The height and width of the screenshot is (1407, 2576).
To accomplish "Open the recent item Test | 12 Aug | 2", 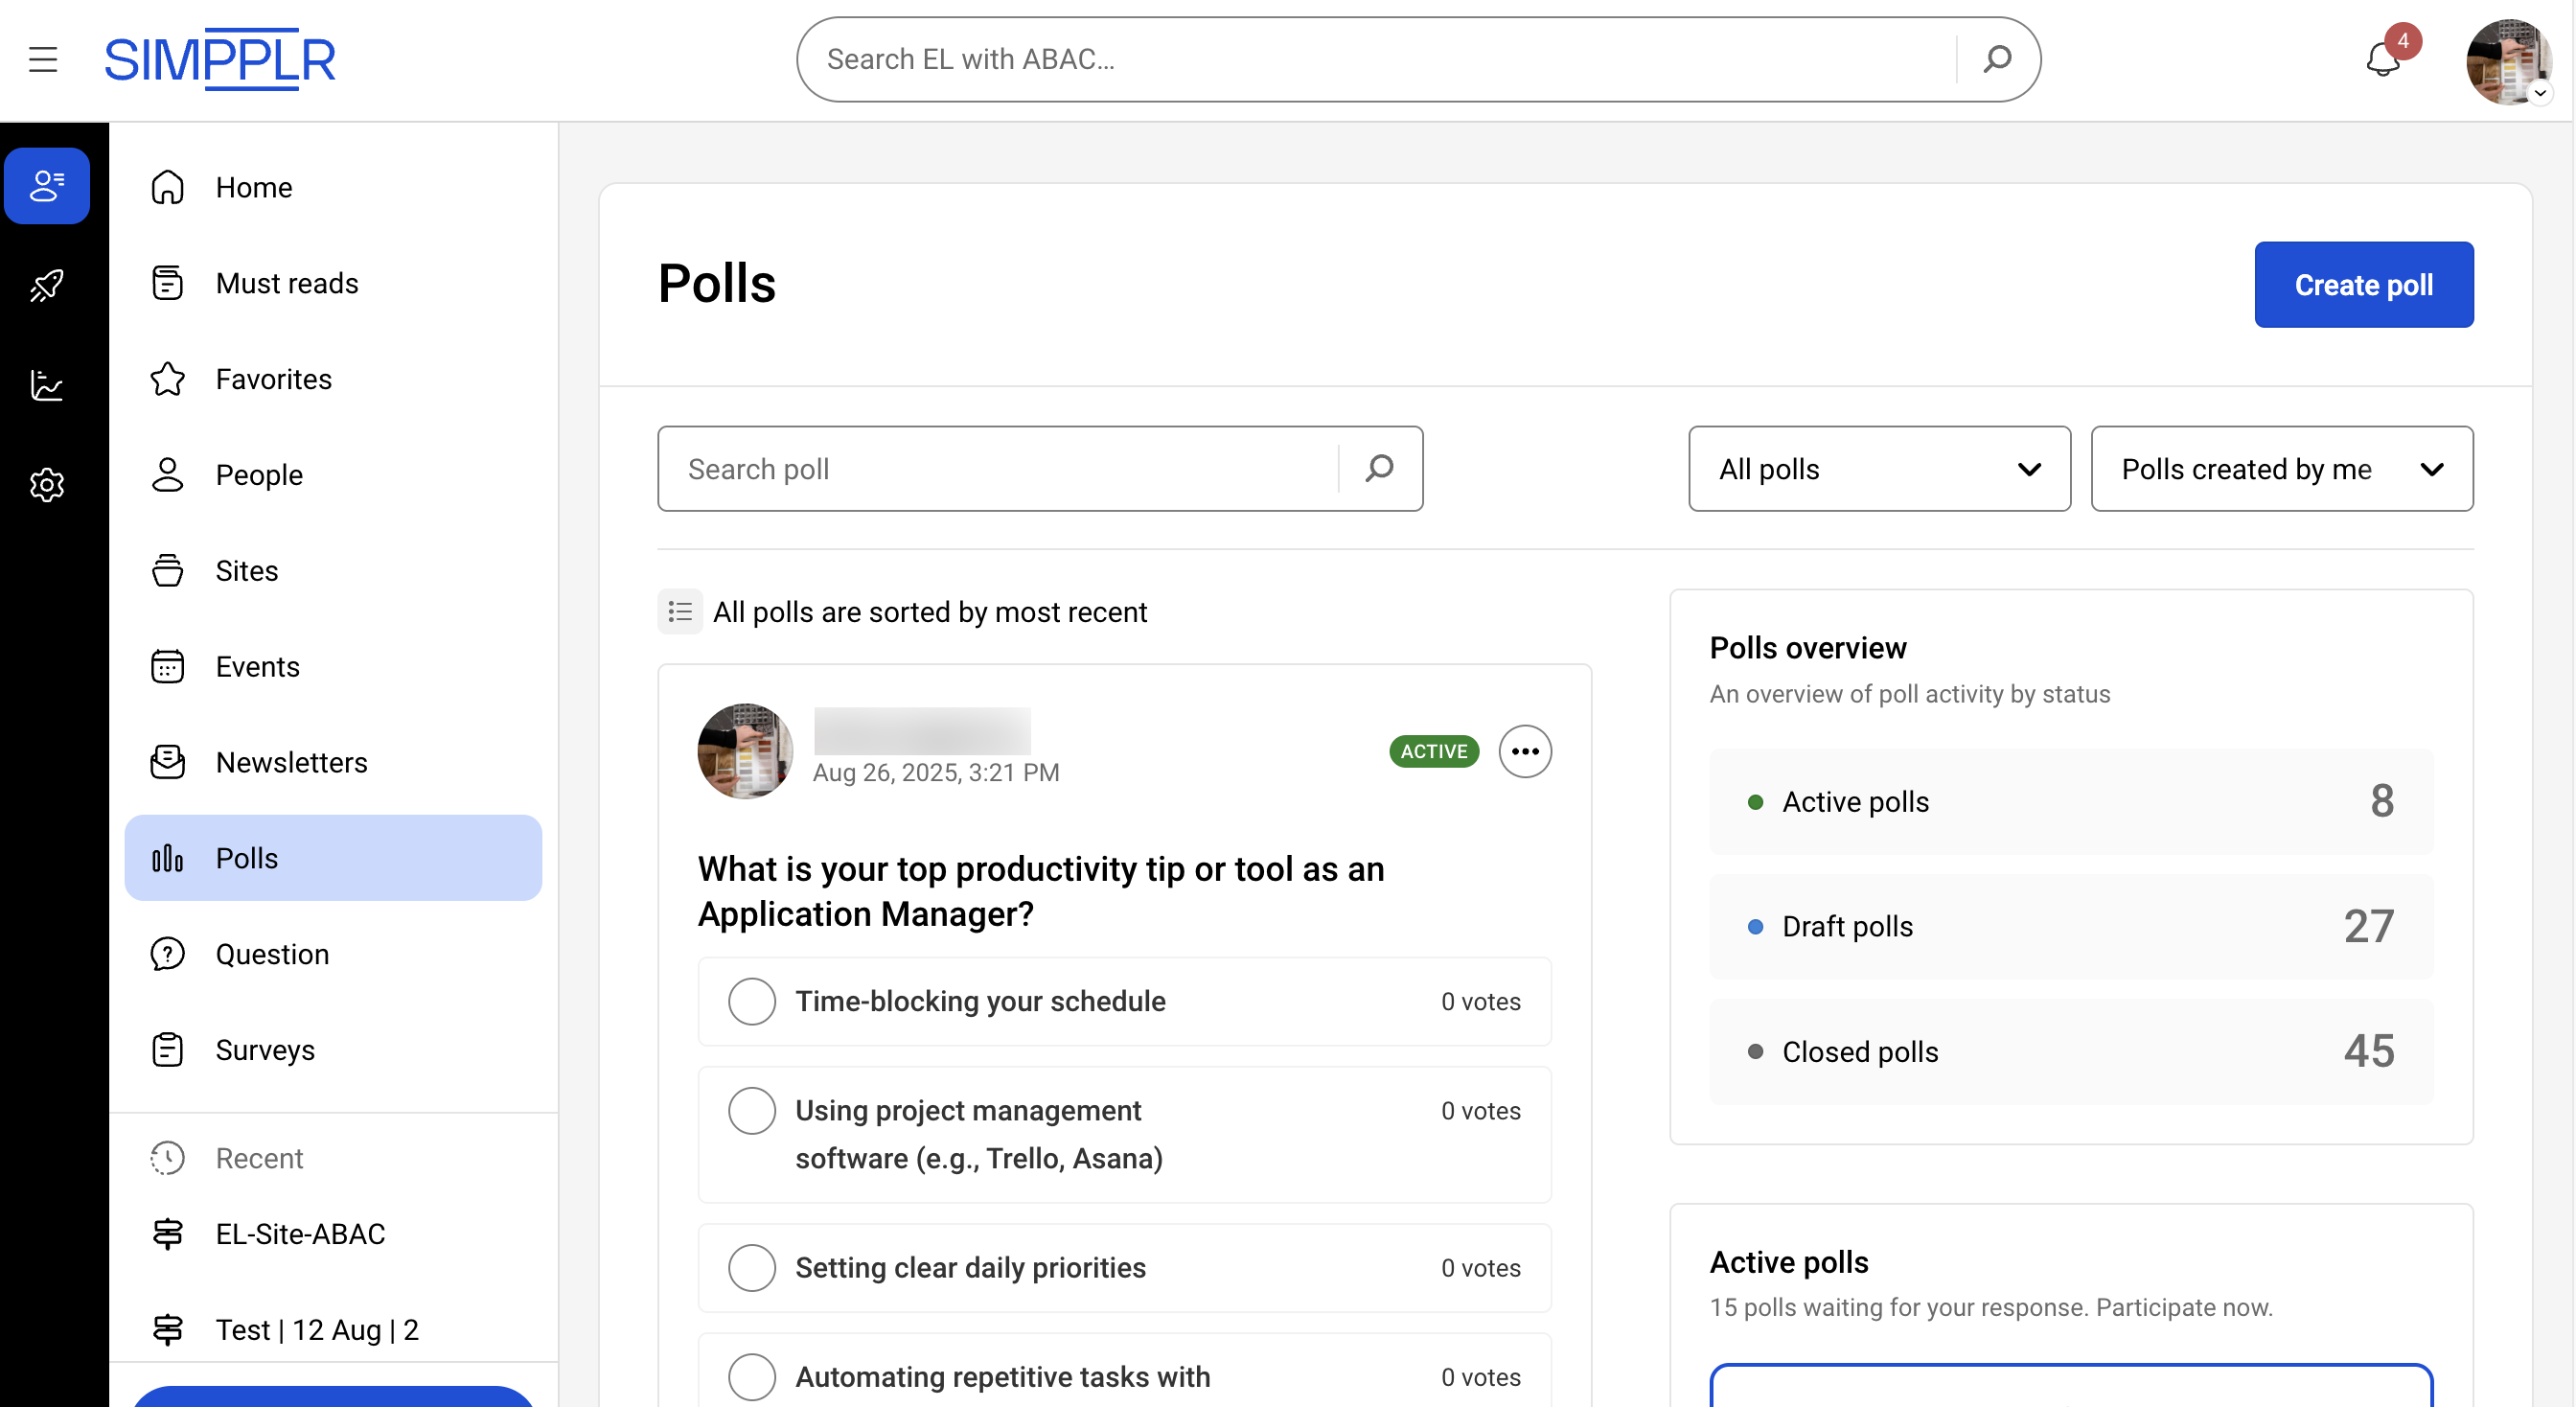I will coord(316,1329).
